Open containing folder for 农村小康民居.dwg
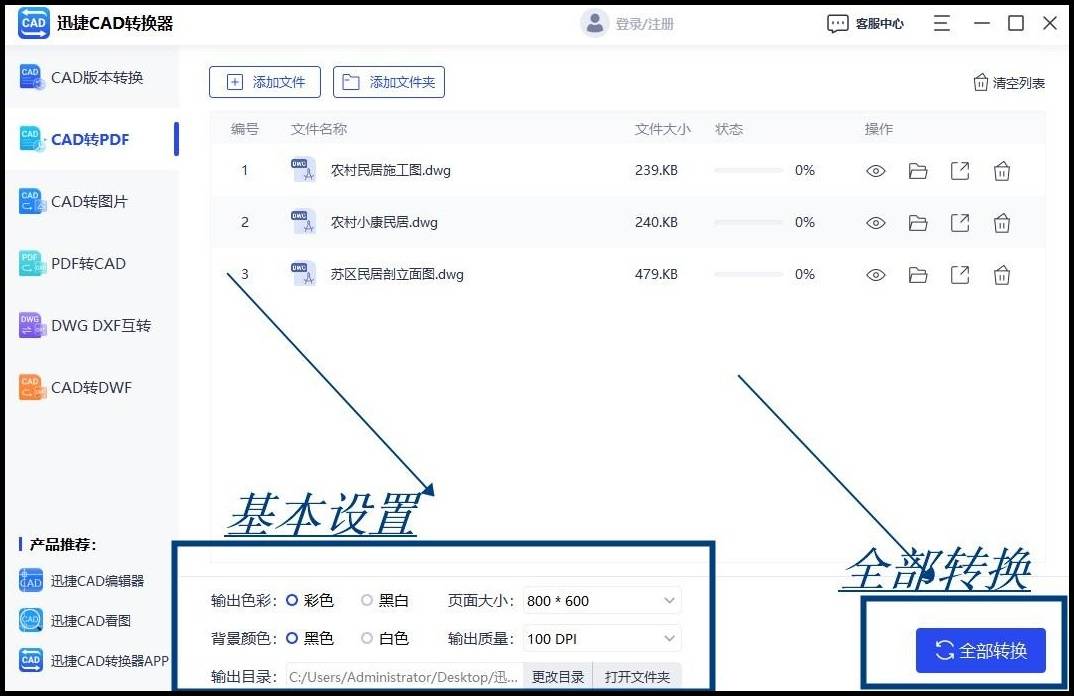Image resolution: width=1074 pixels, height=696 pixels. click(917, 222)
